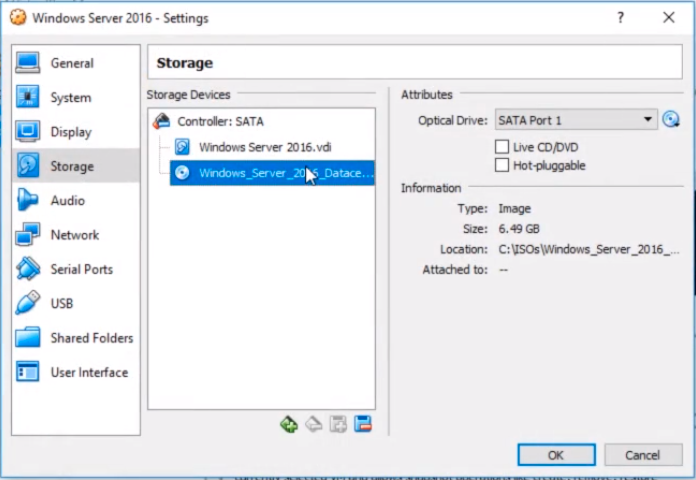Go to USB settings

pos(76,303)
